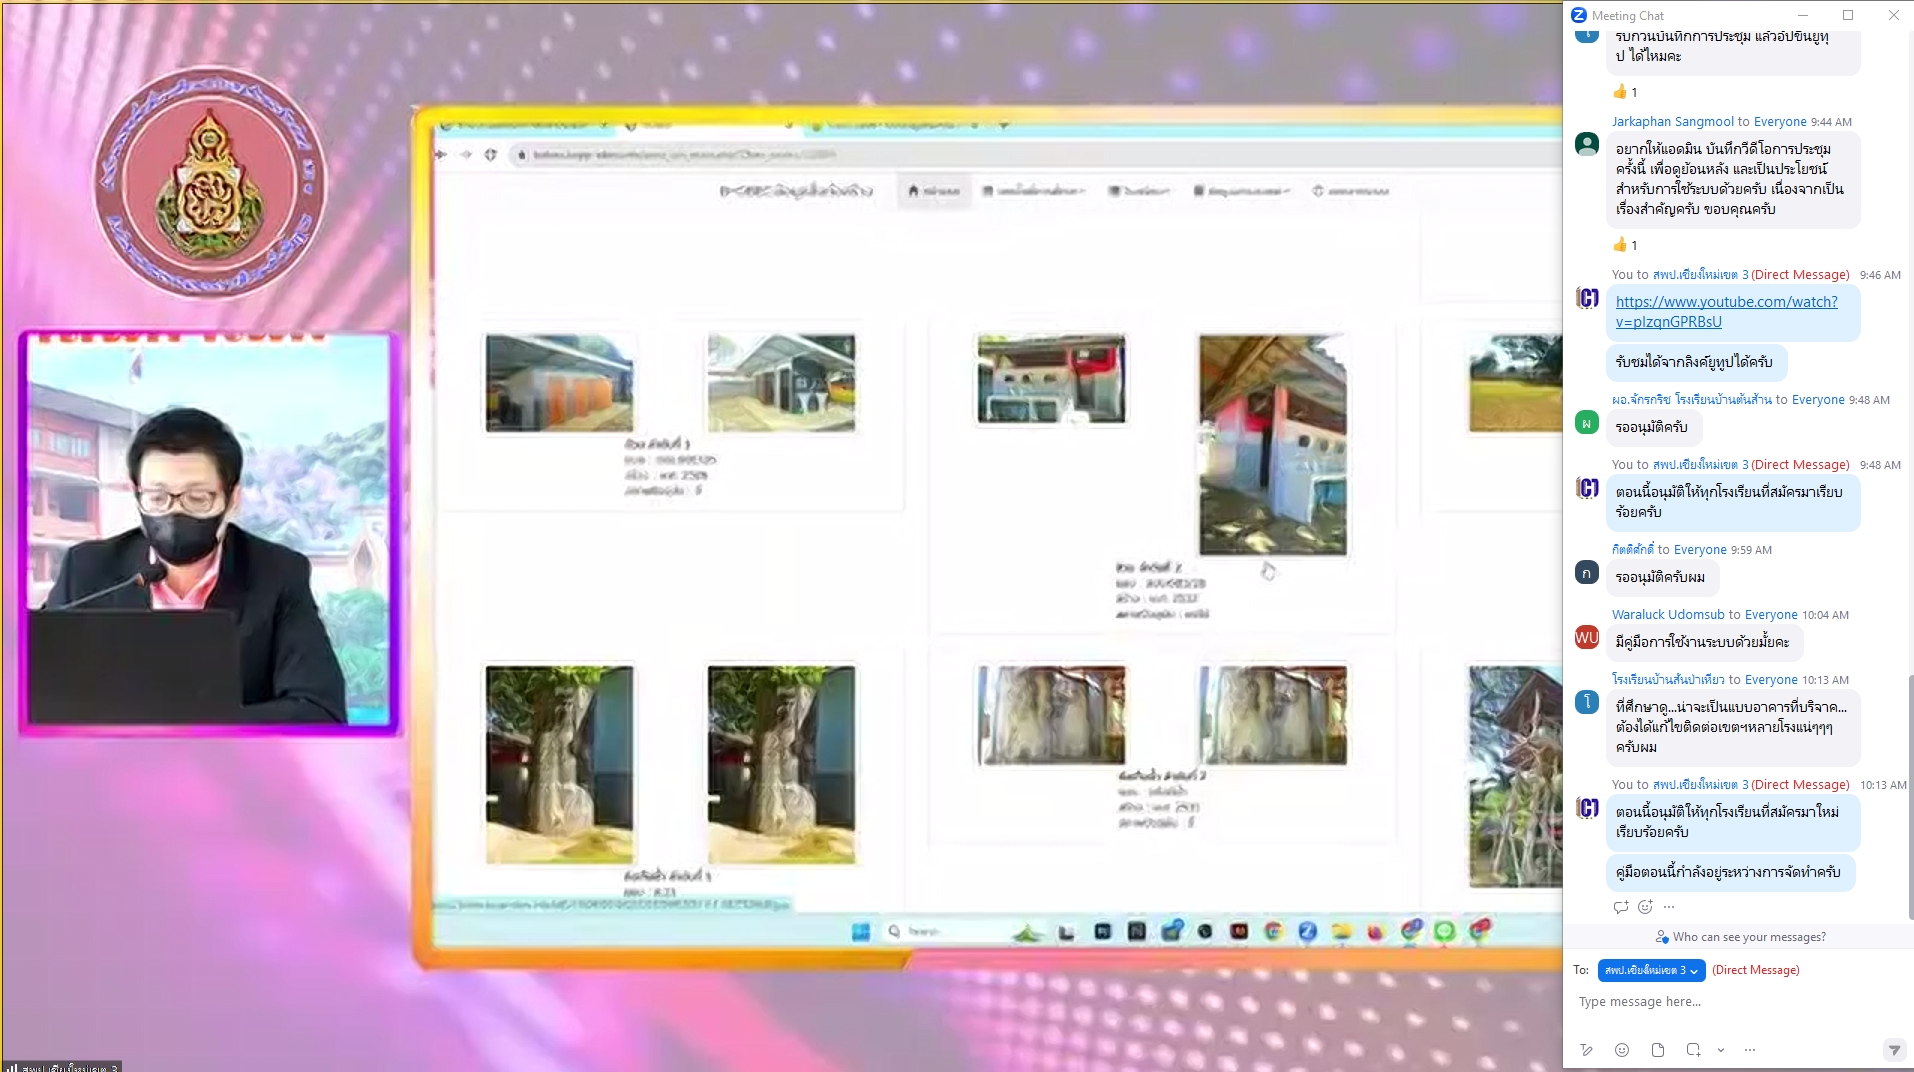This screenshot has height=1072, width=1914.
Task: Send the chat message with arrow icon
Action: [x=1893, y=1050]
